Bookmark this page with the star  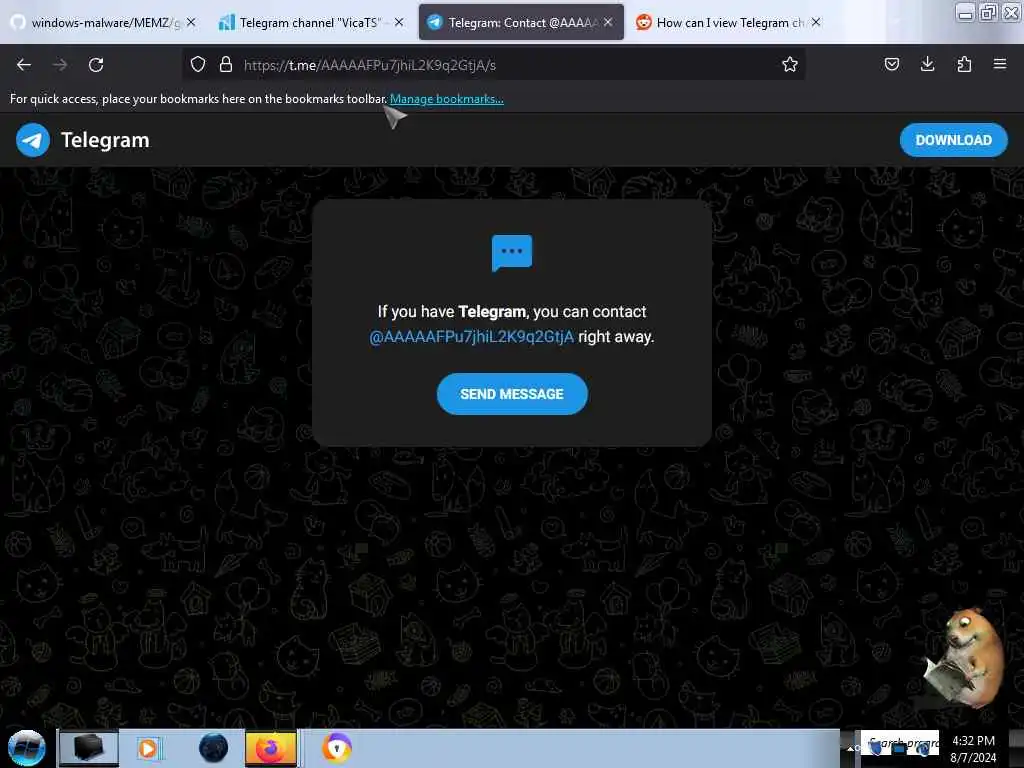pyautogui.click(x=790, y=65)
